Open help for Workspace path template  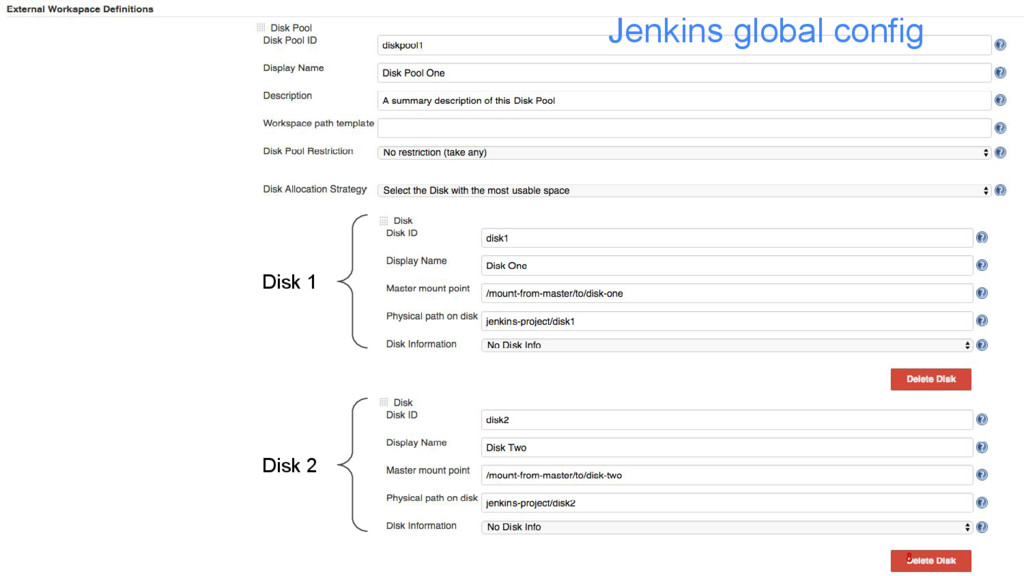coord(1000,128)
